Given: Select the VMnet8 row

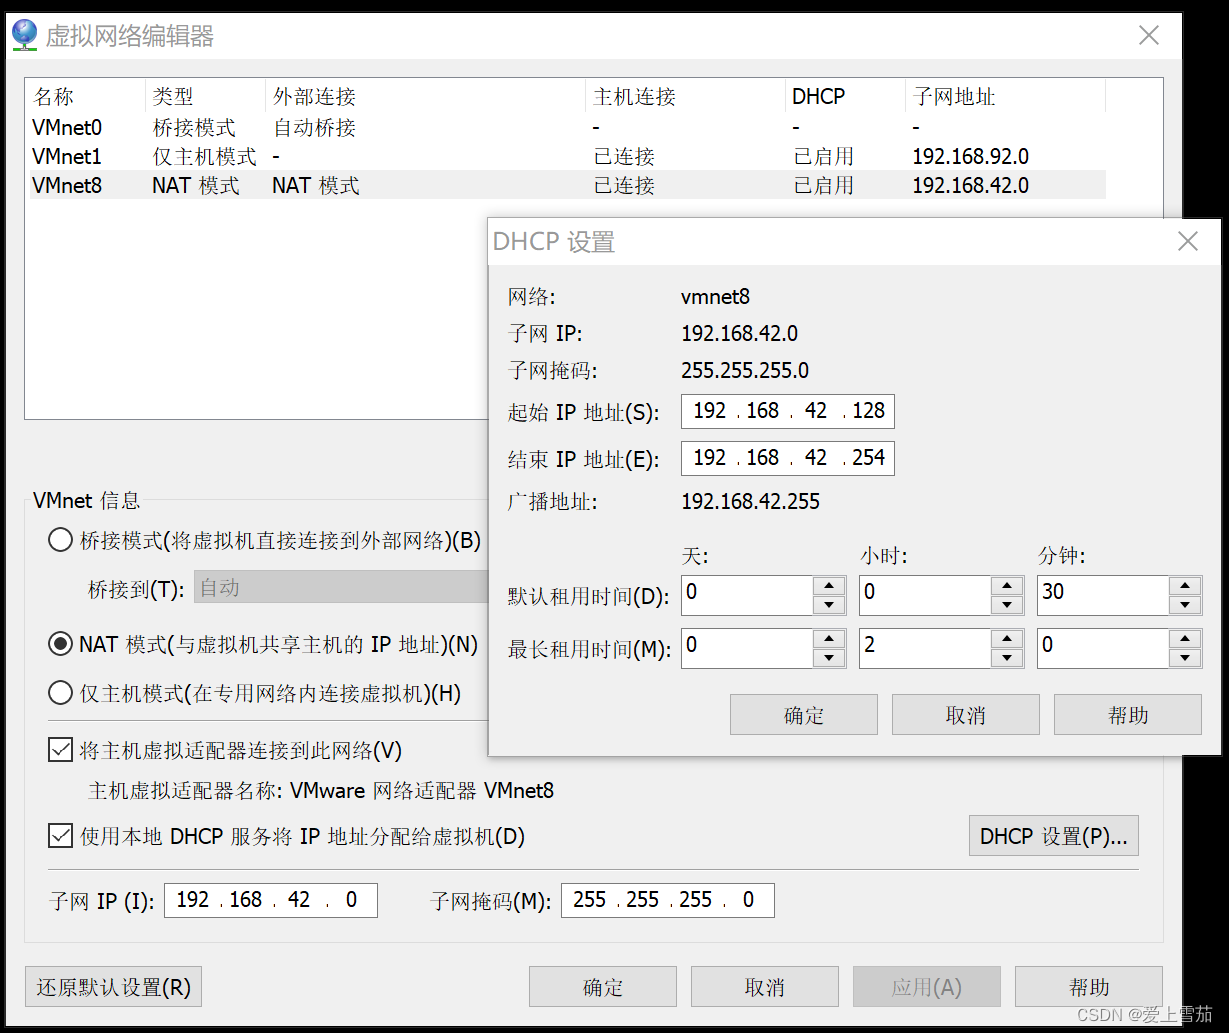Looking at the screenshot, I should pos(568,186).
